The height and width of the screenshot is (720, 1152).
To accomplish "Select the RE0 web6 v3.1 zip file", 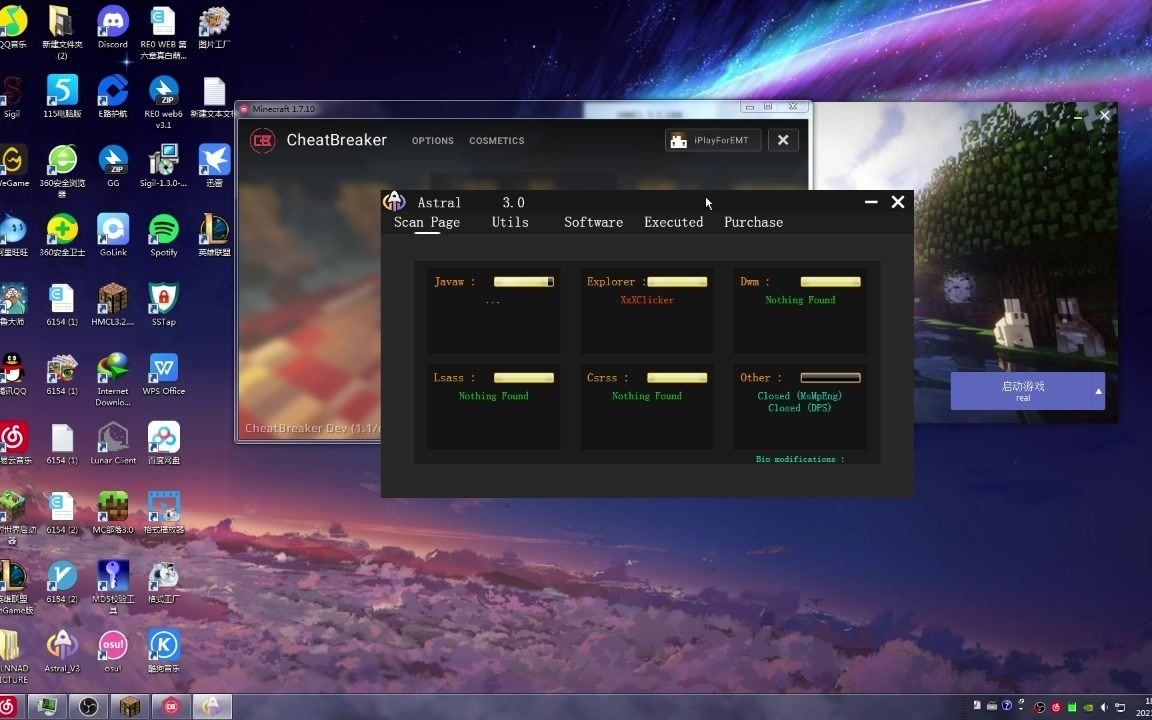I will (164, 102).
